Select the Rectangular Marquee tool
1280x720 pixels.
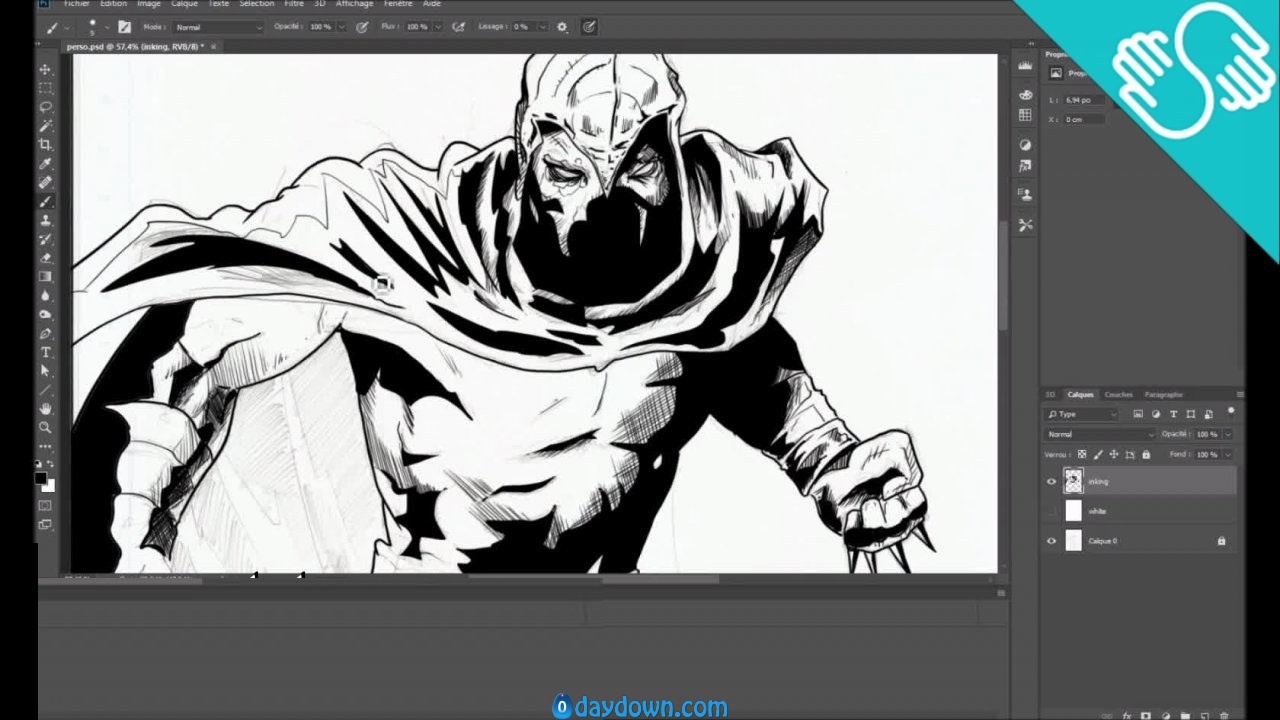45,88
